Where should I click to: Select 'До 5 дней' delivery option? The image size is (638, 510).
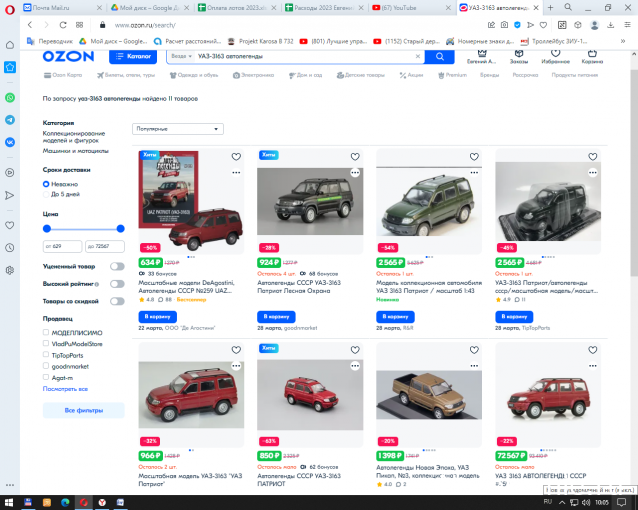(46, 194)
